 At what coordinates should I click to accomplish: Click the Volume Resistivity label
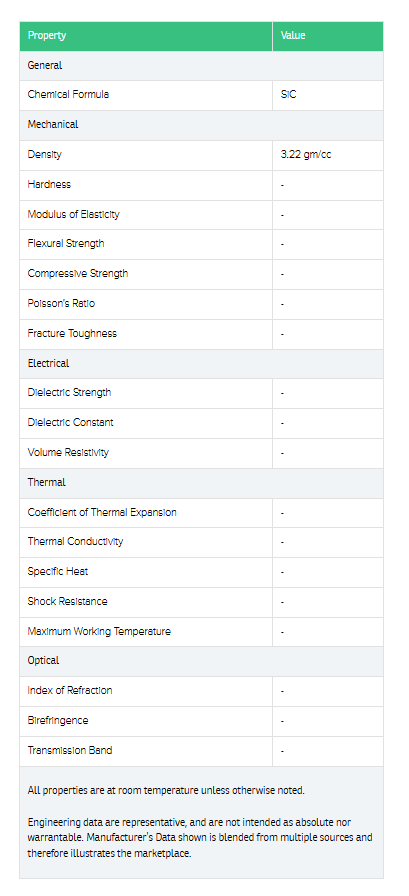(68, 453)
